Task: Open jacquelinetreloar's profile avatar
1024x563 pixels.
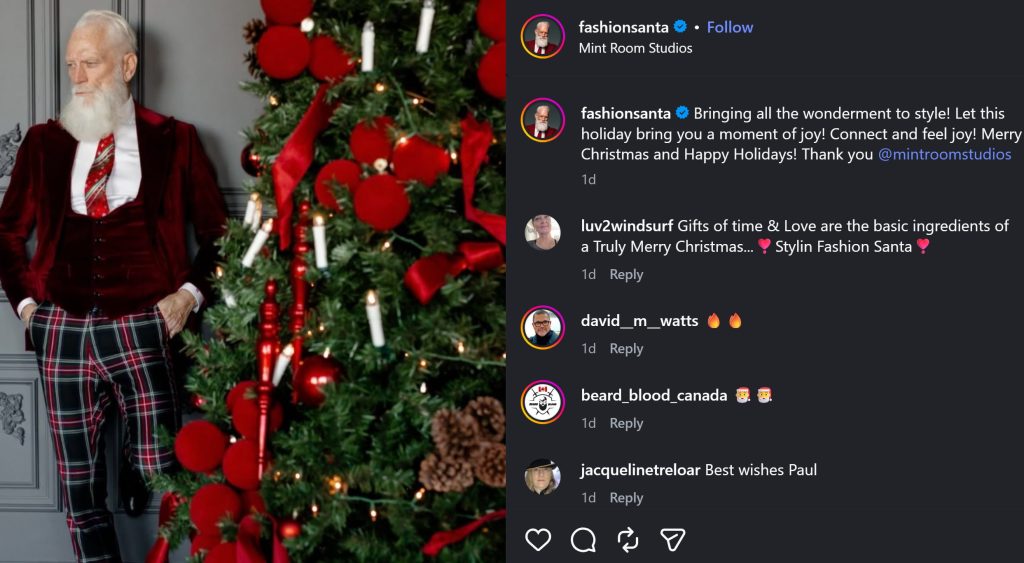Action: click(543, 477)
